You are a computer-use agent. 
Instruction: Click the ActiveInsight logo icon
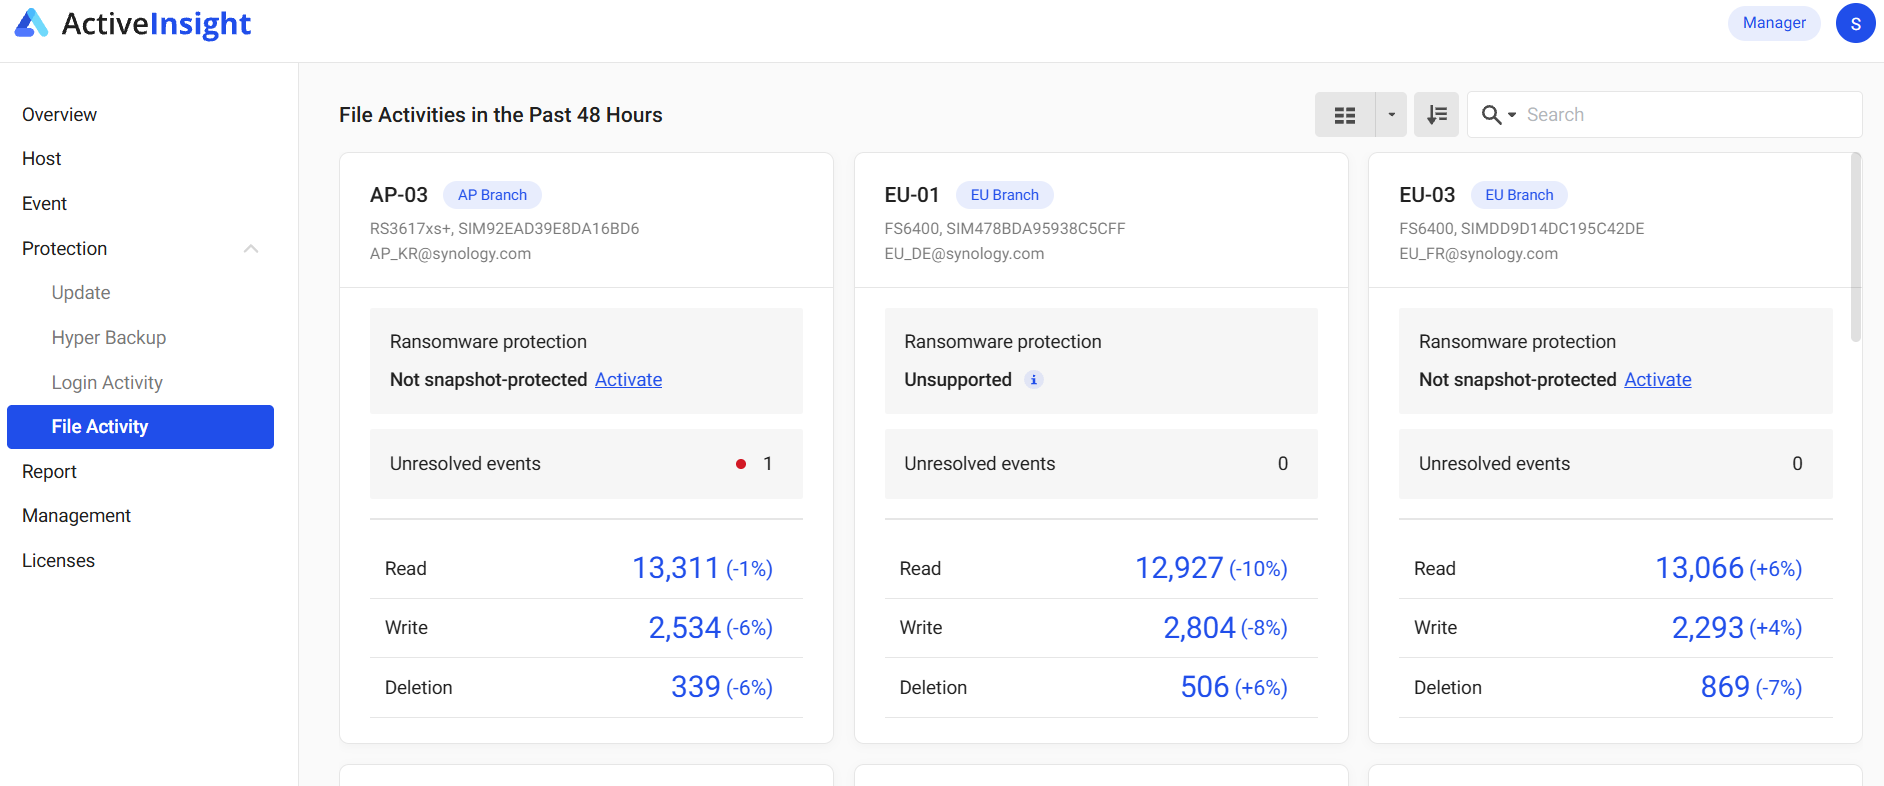[x=32, y=23]
